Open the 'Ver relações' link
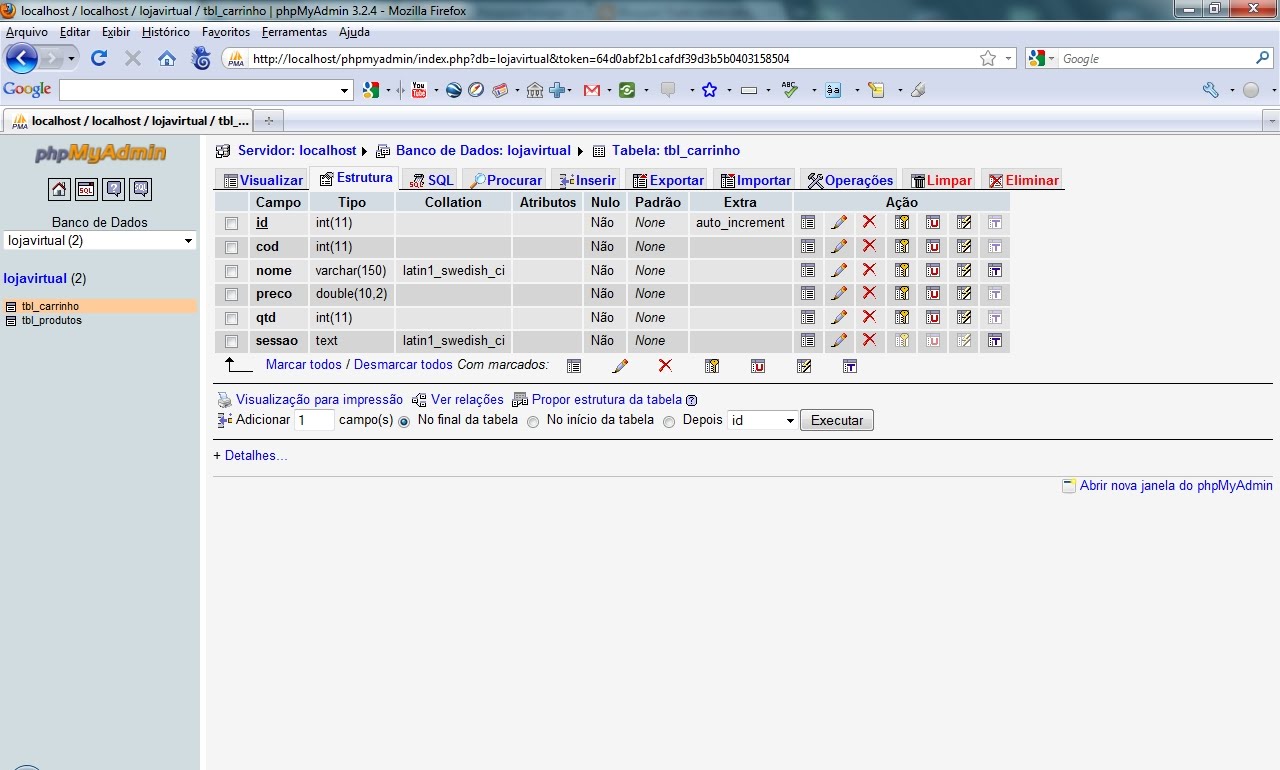 pos(467,399)
